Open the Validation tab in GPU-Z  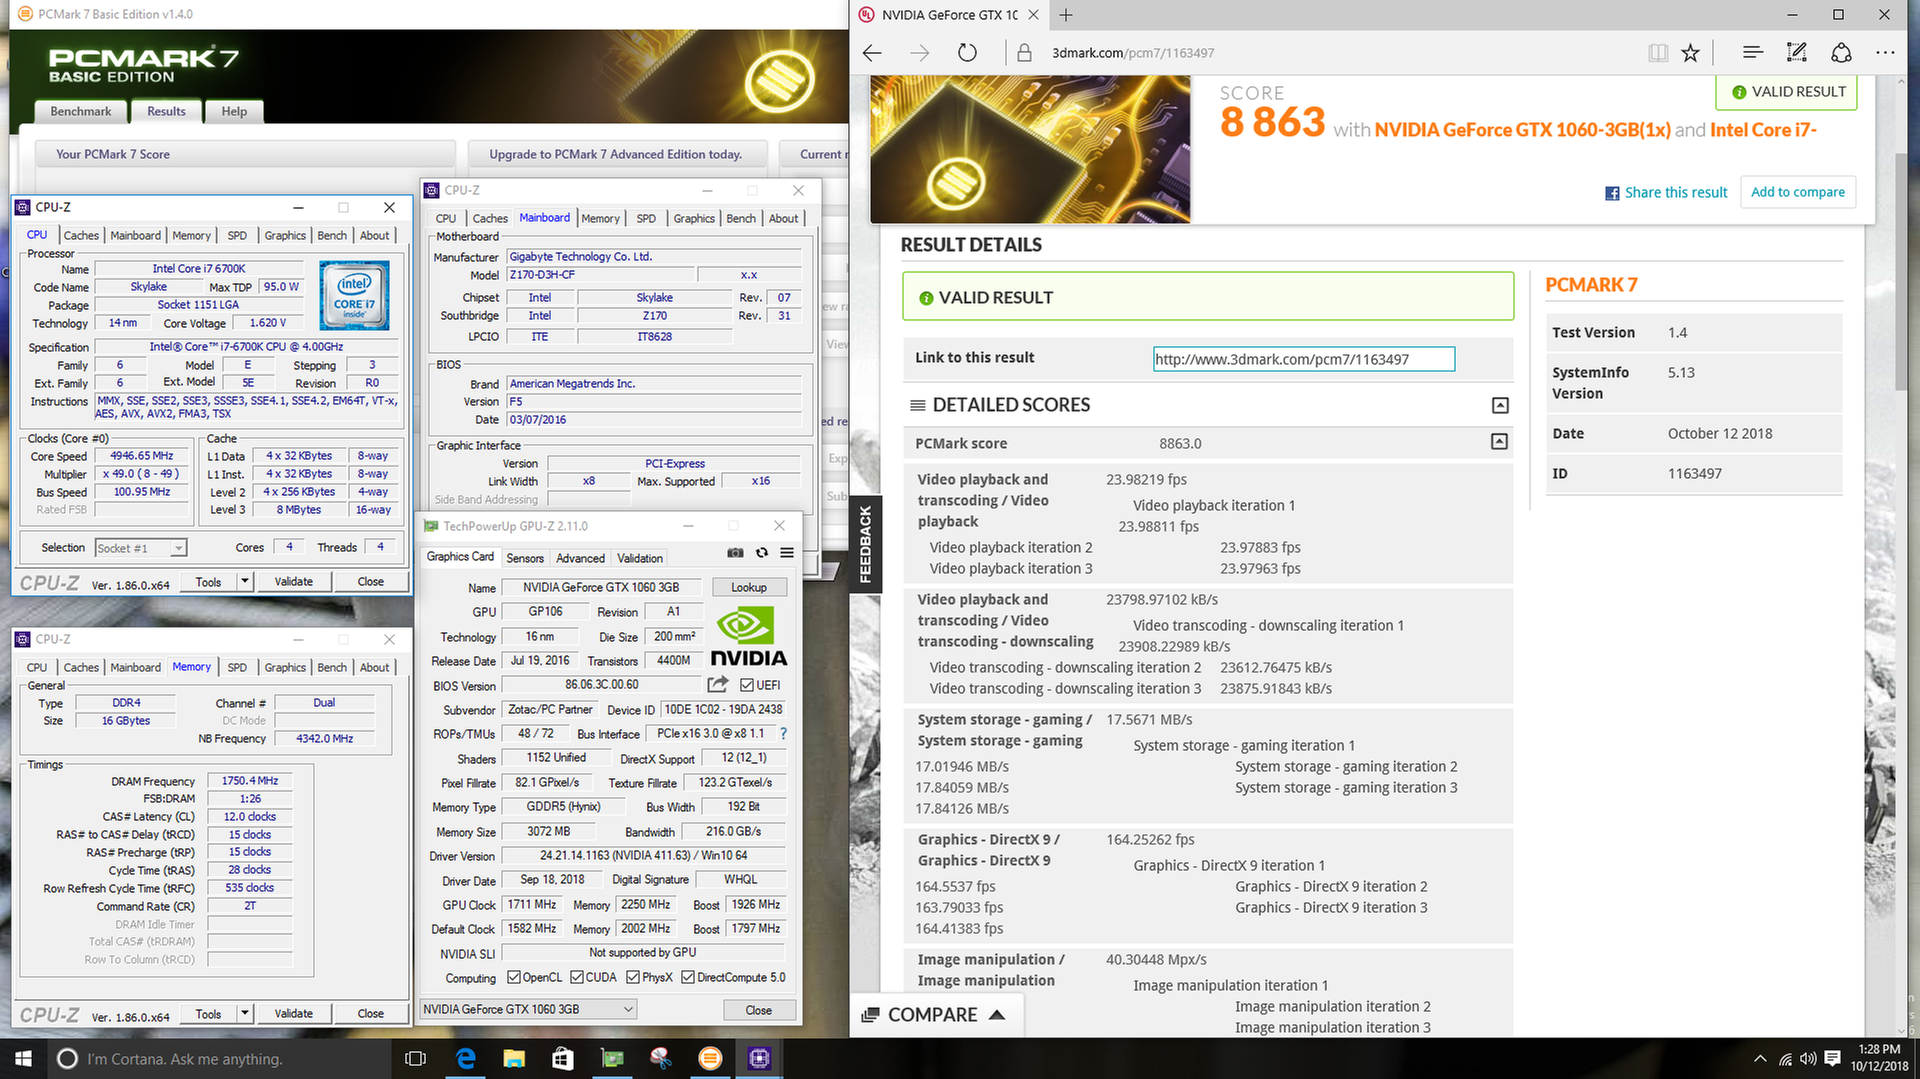(x=640, y=558)
